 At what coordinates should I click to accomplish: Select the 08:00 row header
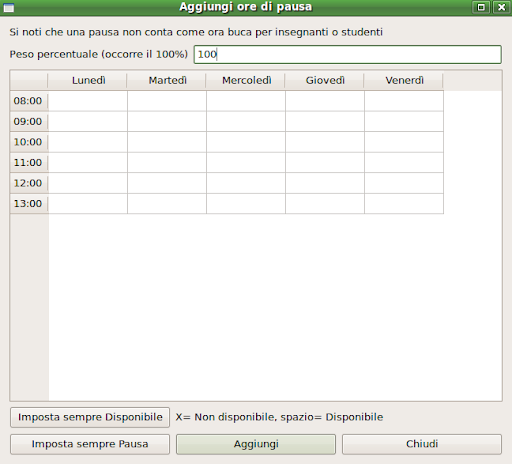29,101
